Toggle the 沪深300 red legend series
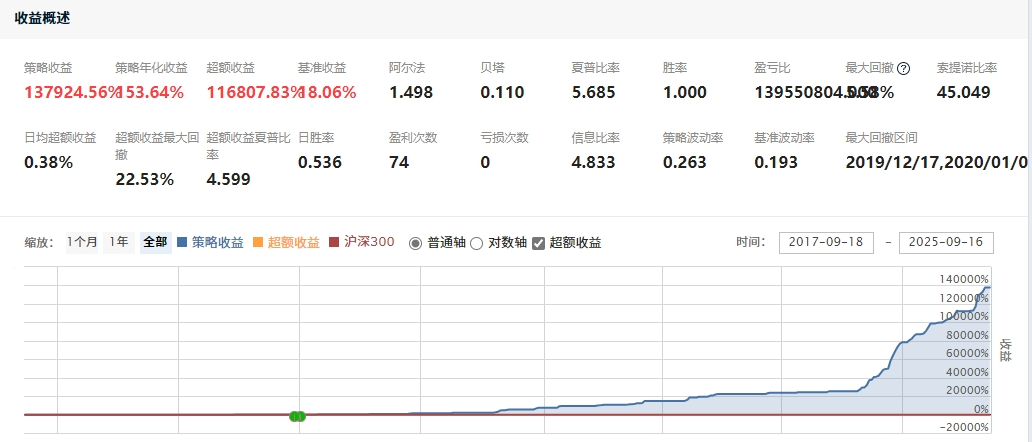1032x442 pixels. tap(361, 243)
